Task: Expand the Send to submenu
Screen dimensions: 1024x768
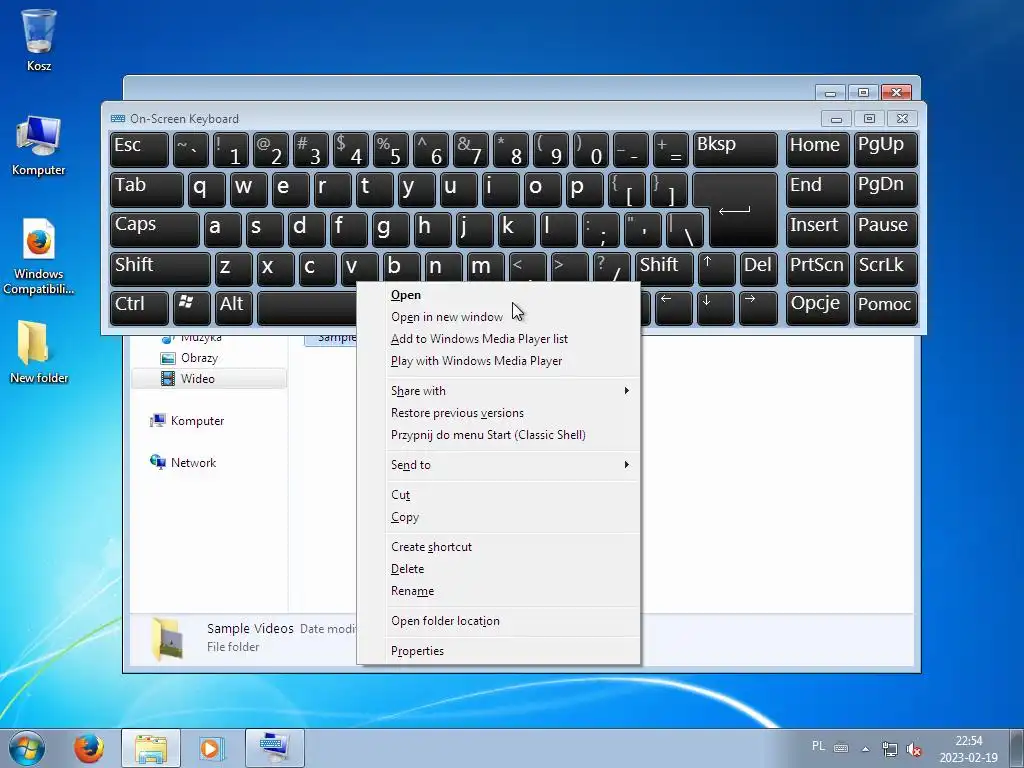Action: (513, 465)
